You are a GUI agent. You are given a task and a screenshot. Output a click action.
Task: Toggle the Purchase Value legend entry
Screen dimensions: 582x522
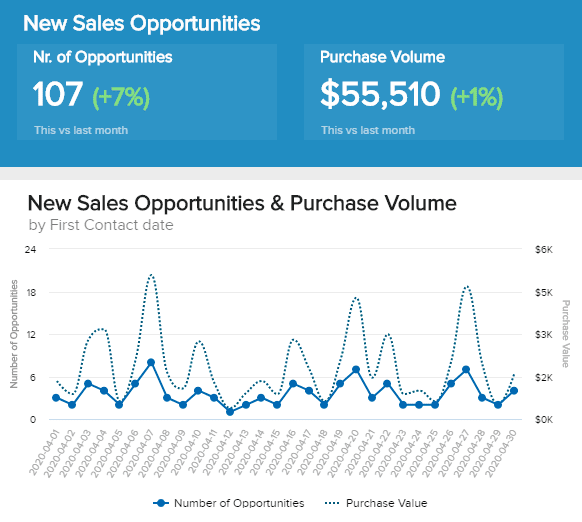click(x=376, y=503)
